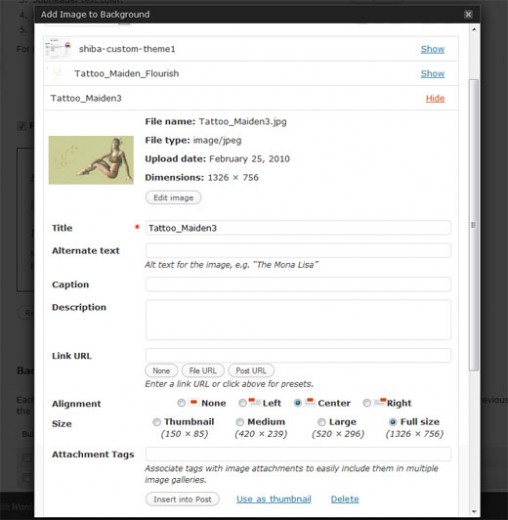Select Center alignment radio button

(298, 403)
